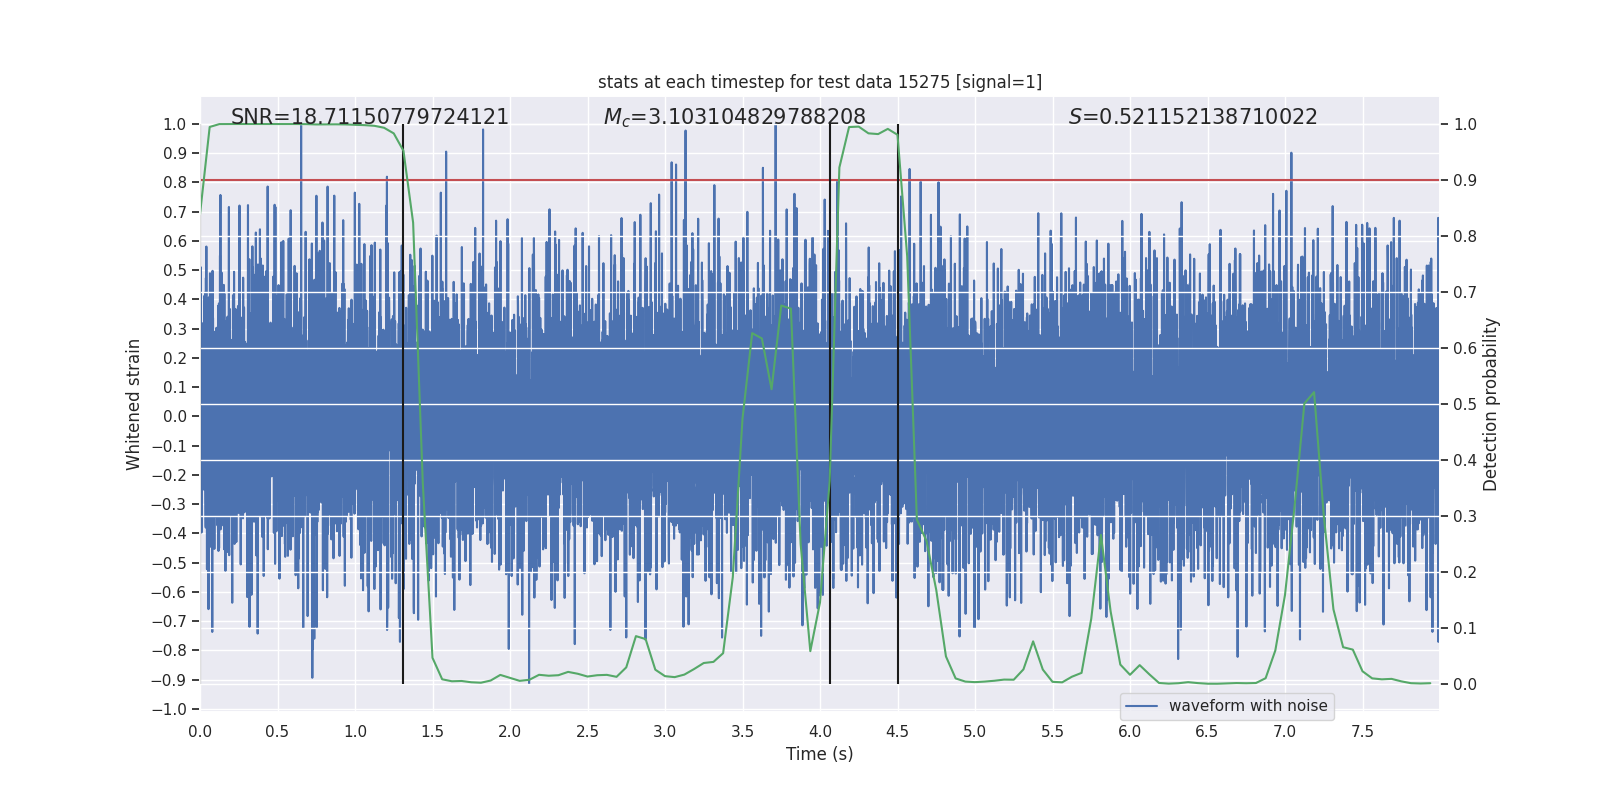Click the vertical black marker near 4.05 seconds
This screenshot has width=1600, height=800.
tap(830, 404)
